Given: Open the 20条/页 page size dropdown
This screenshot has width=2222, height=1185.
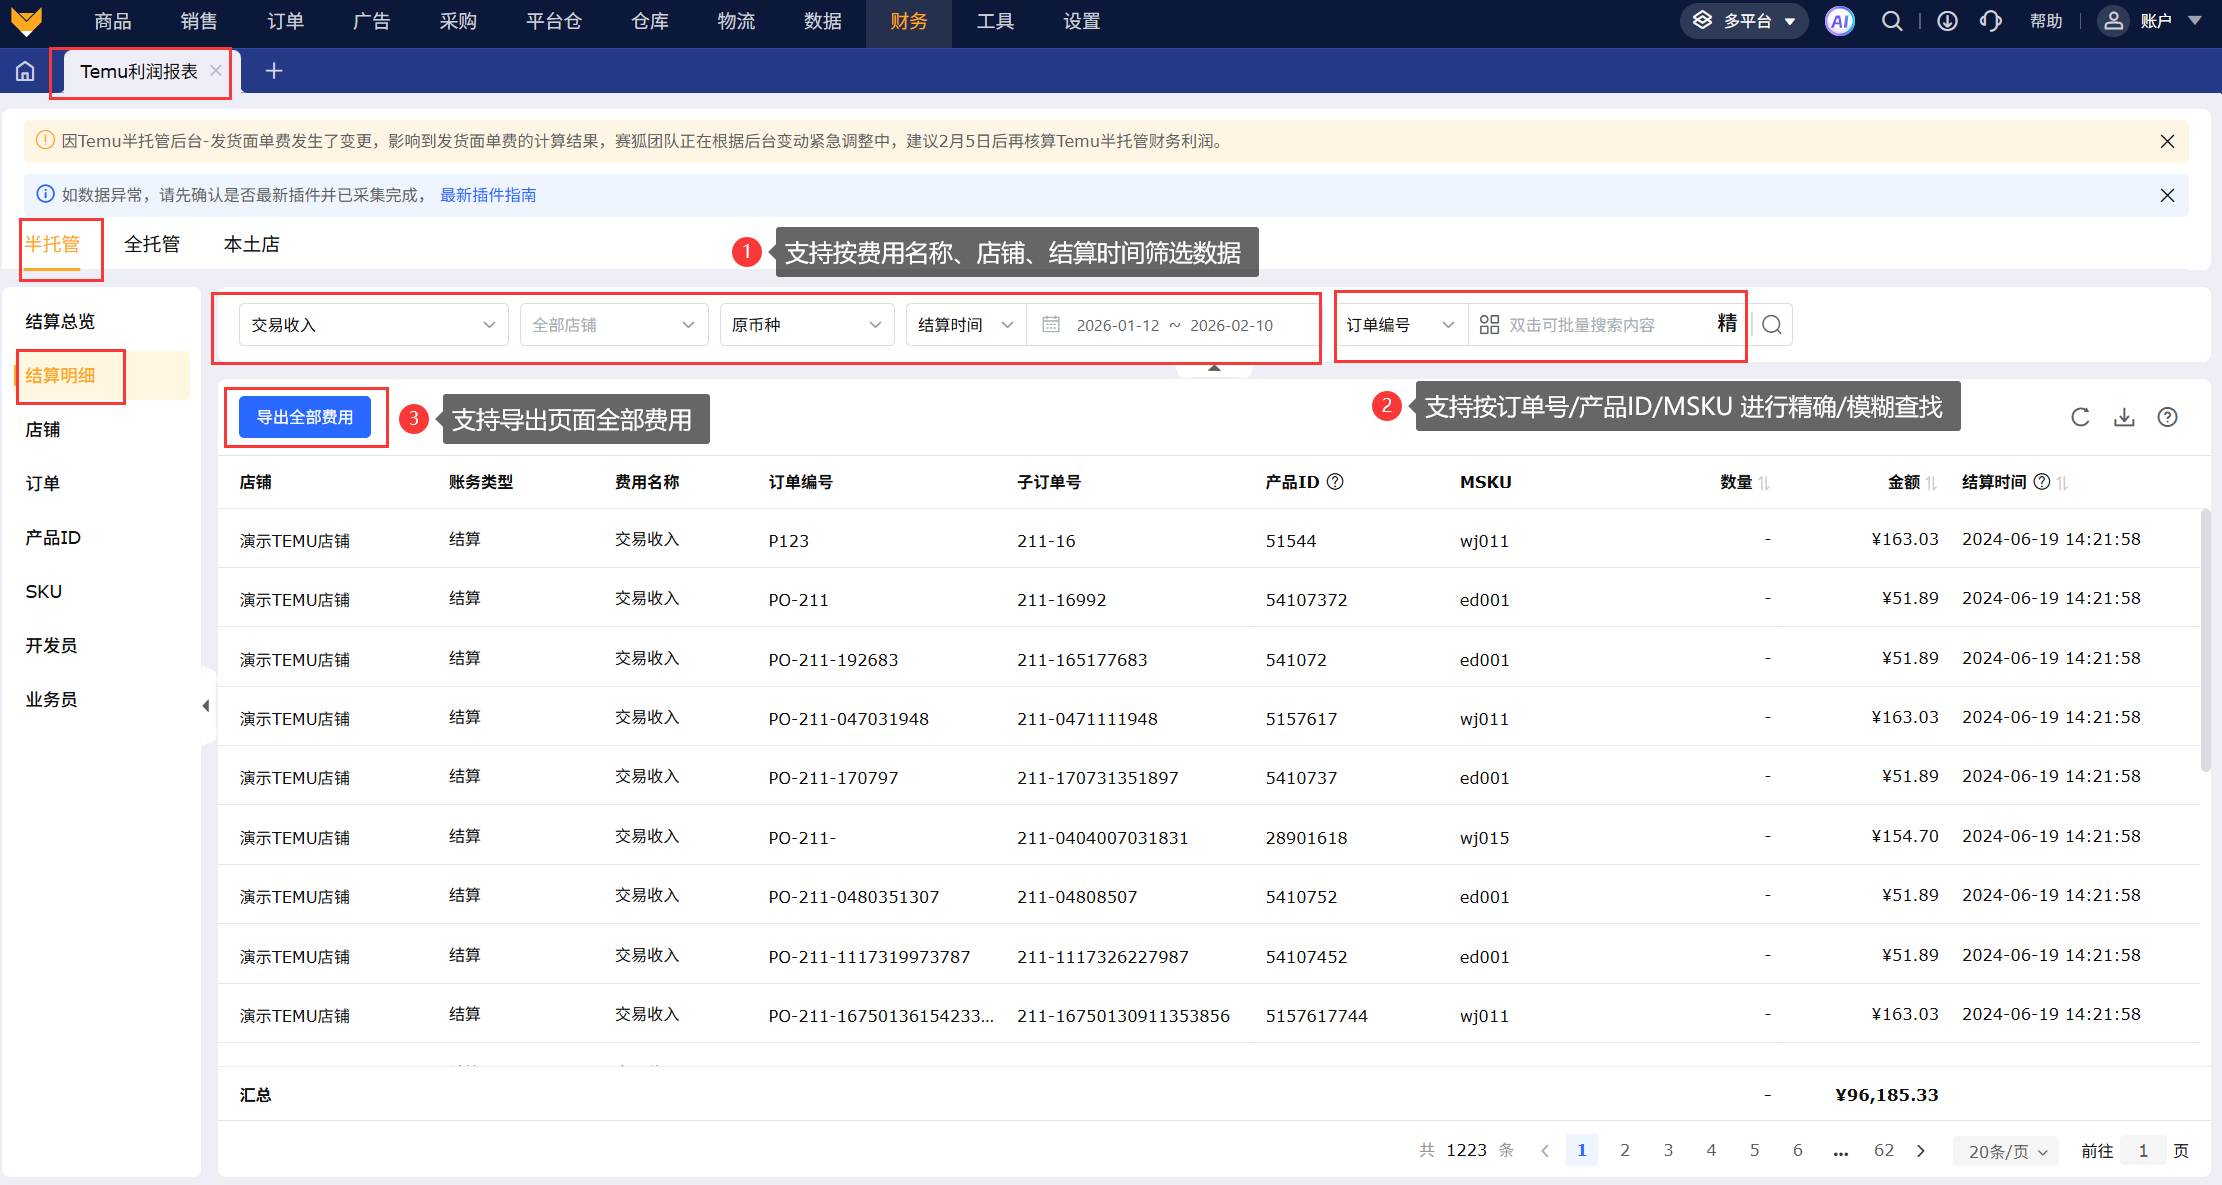Looking at the screenshot, I should pos(2007,1151).
